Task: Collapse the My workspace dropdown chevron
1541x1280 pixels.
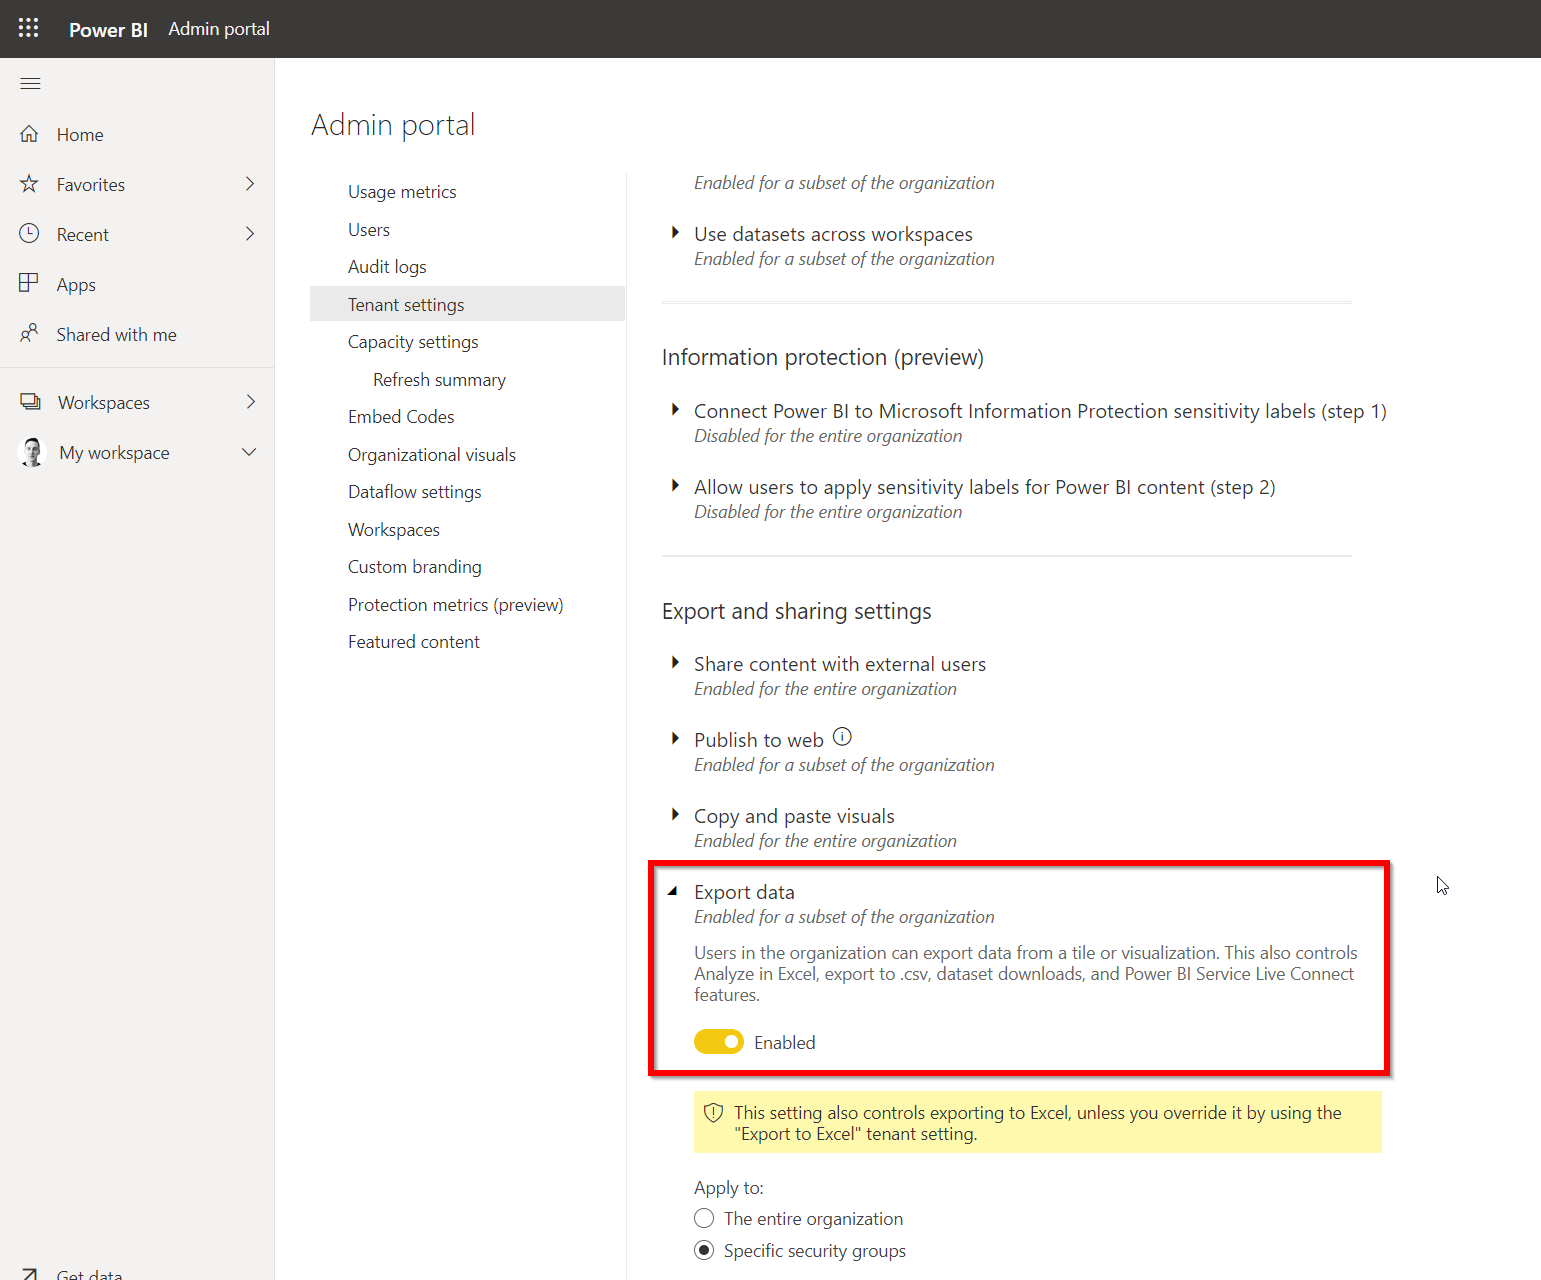Action: [x=250, y=452]
